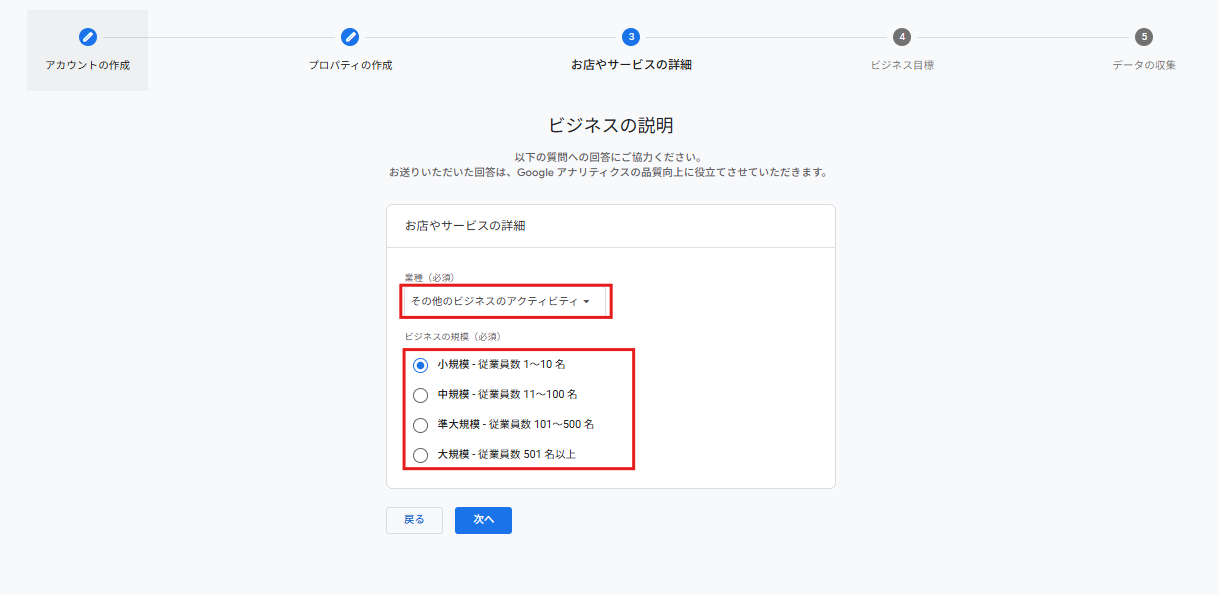Click the 戻る button
Viewport: 1219px width, 594px height.
pos(414,520)
